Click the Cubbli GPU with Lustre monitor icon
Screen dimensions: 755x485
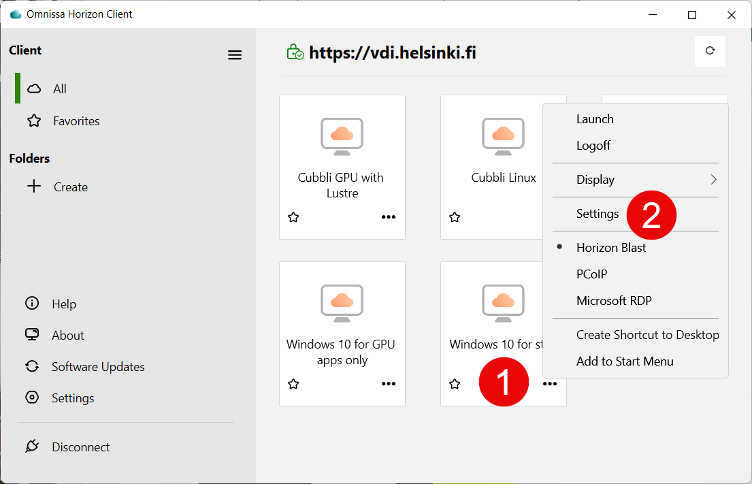pyautogui.click(x=342, y=136)
